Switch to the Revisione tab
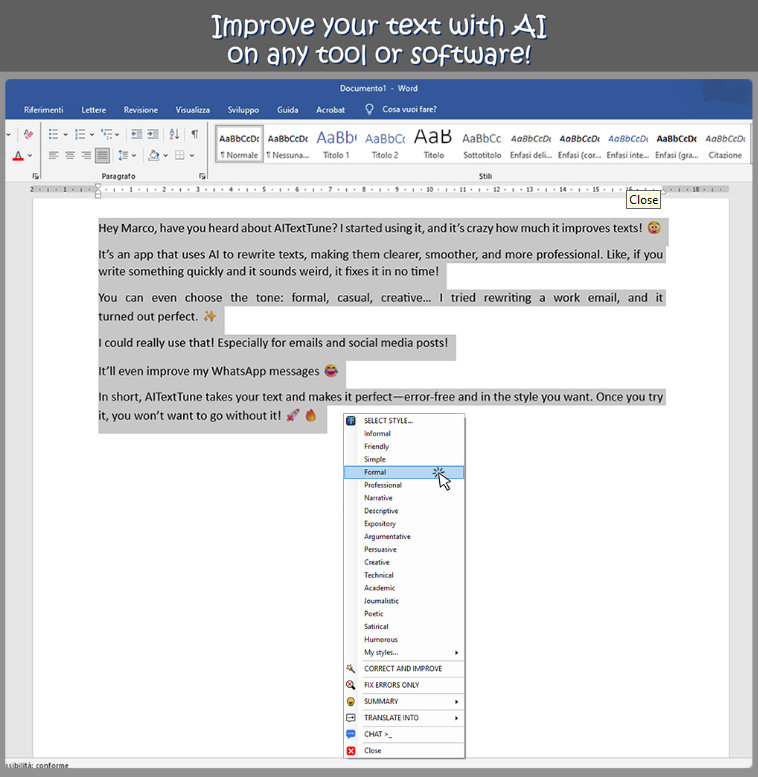 coord(141,110)
